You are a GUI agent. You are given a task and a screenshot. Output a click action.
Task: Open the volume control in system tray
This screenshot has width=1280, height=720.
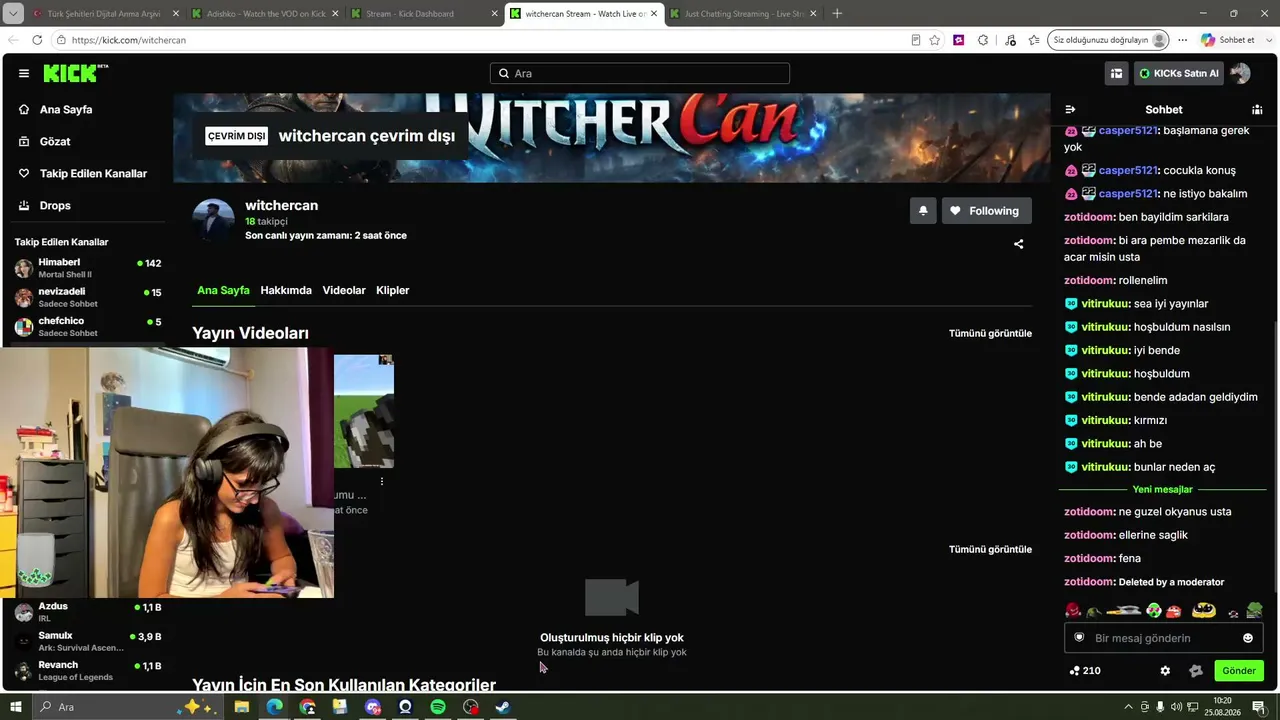(x=1176, y=707)
